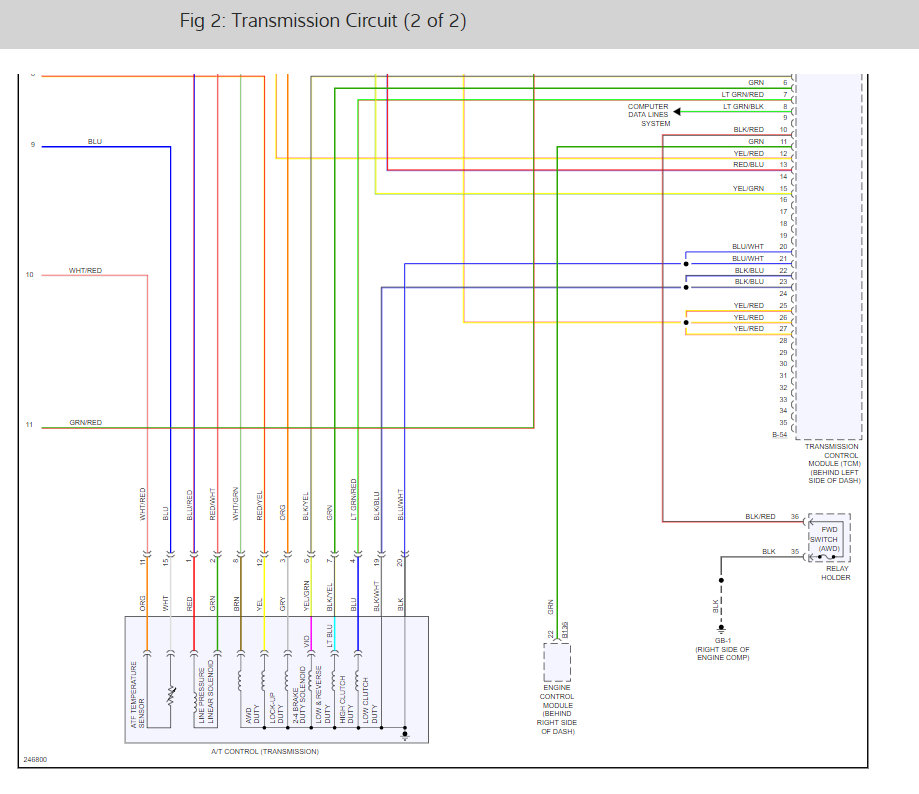This screenshot has height=794, width=919.
Task: Click the COMPUTER DATA LINES SYSTEM label
Action: pos(649,115)
